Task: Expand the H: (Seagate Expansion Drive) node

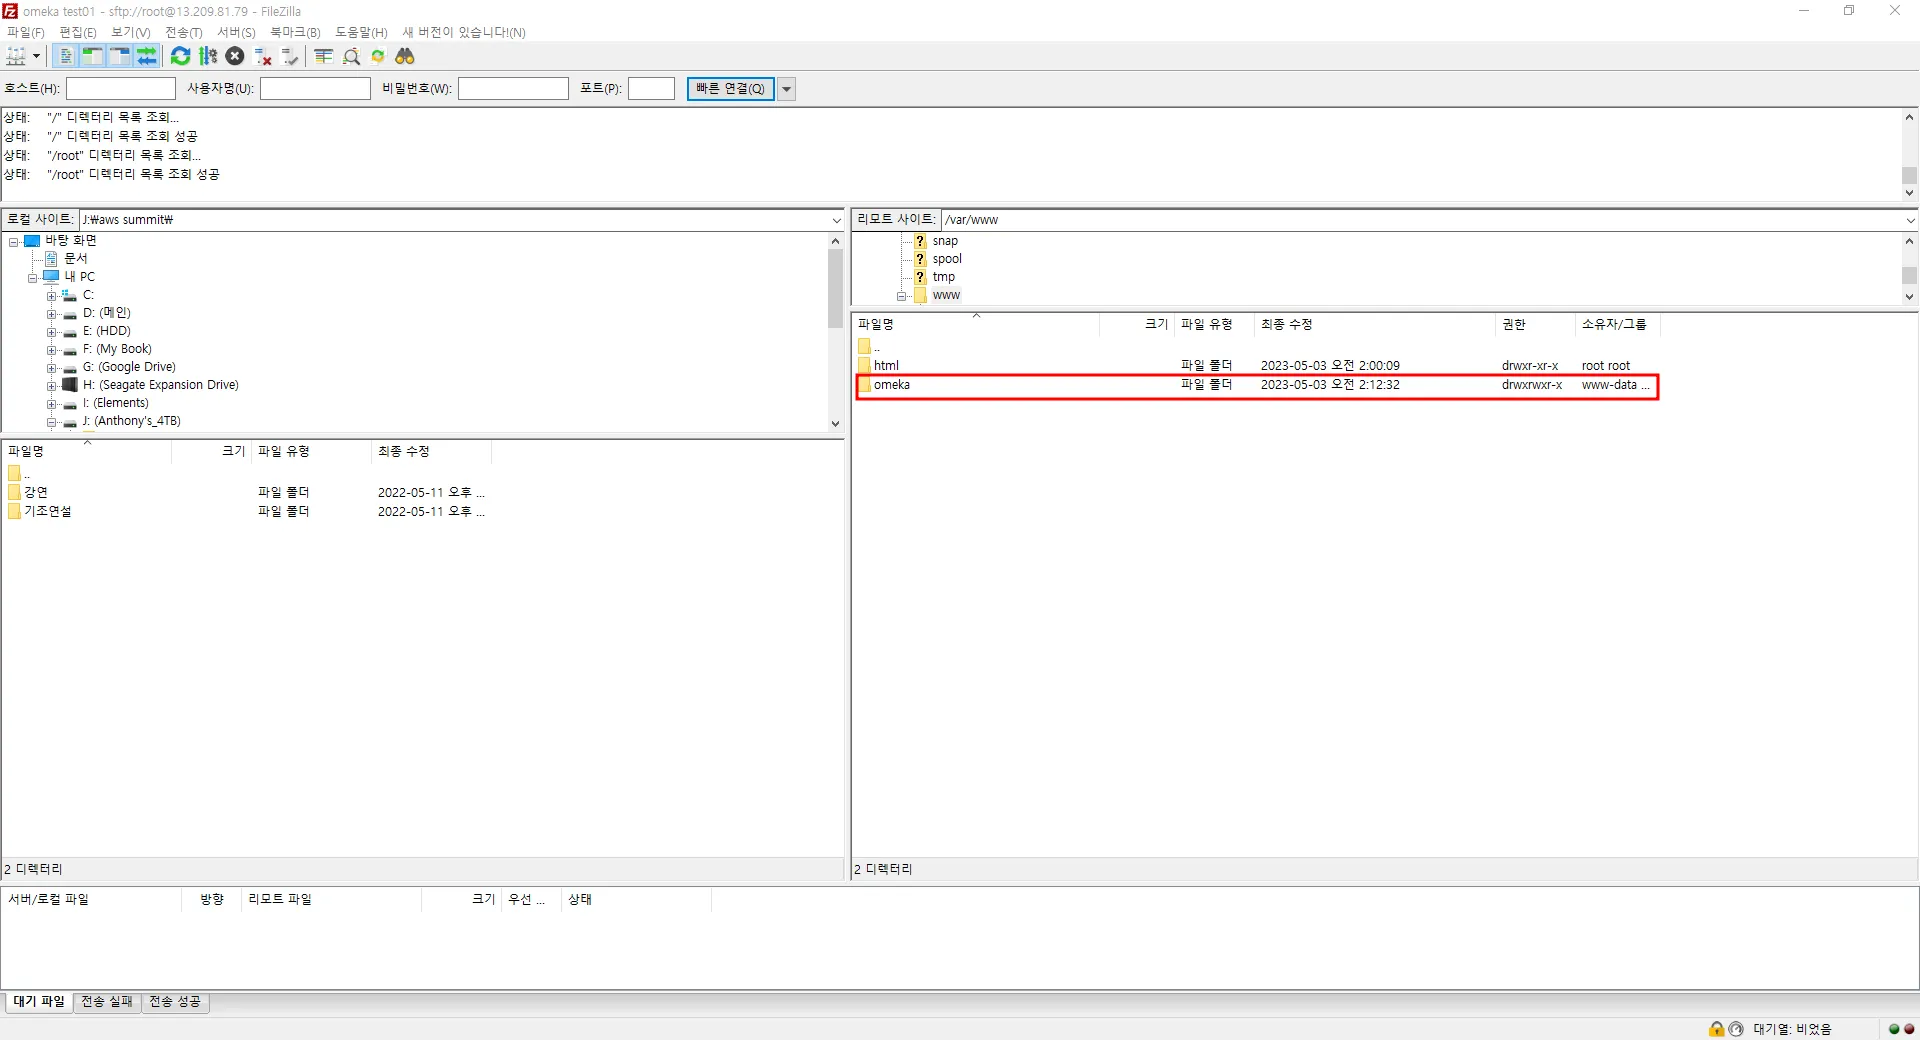Action: coord(52,385)
